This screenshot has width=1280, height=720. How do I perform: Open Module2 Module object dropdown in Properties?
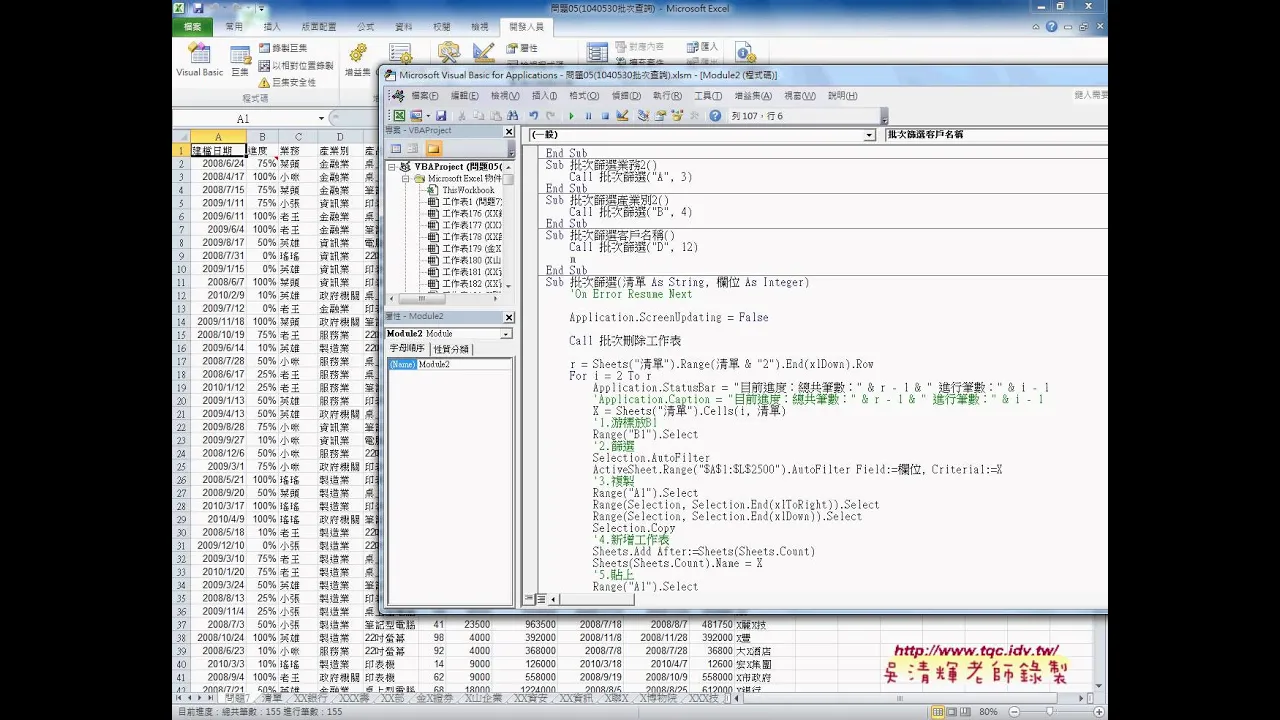pos(506,334)
